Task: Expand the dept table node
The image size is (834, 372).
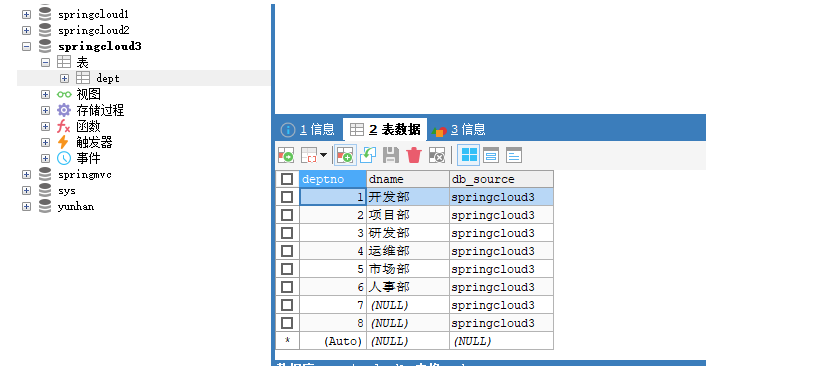Action: point(65,78)
